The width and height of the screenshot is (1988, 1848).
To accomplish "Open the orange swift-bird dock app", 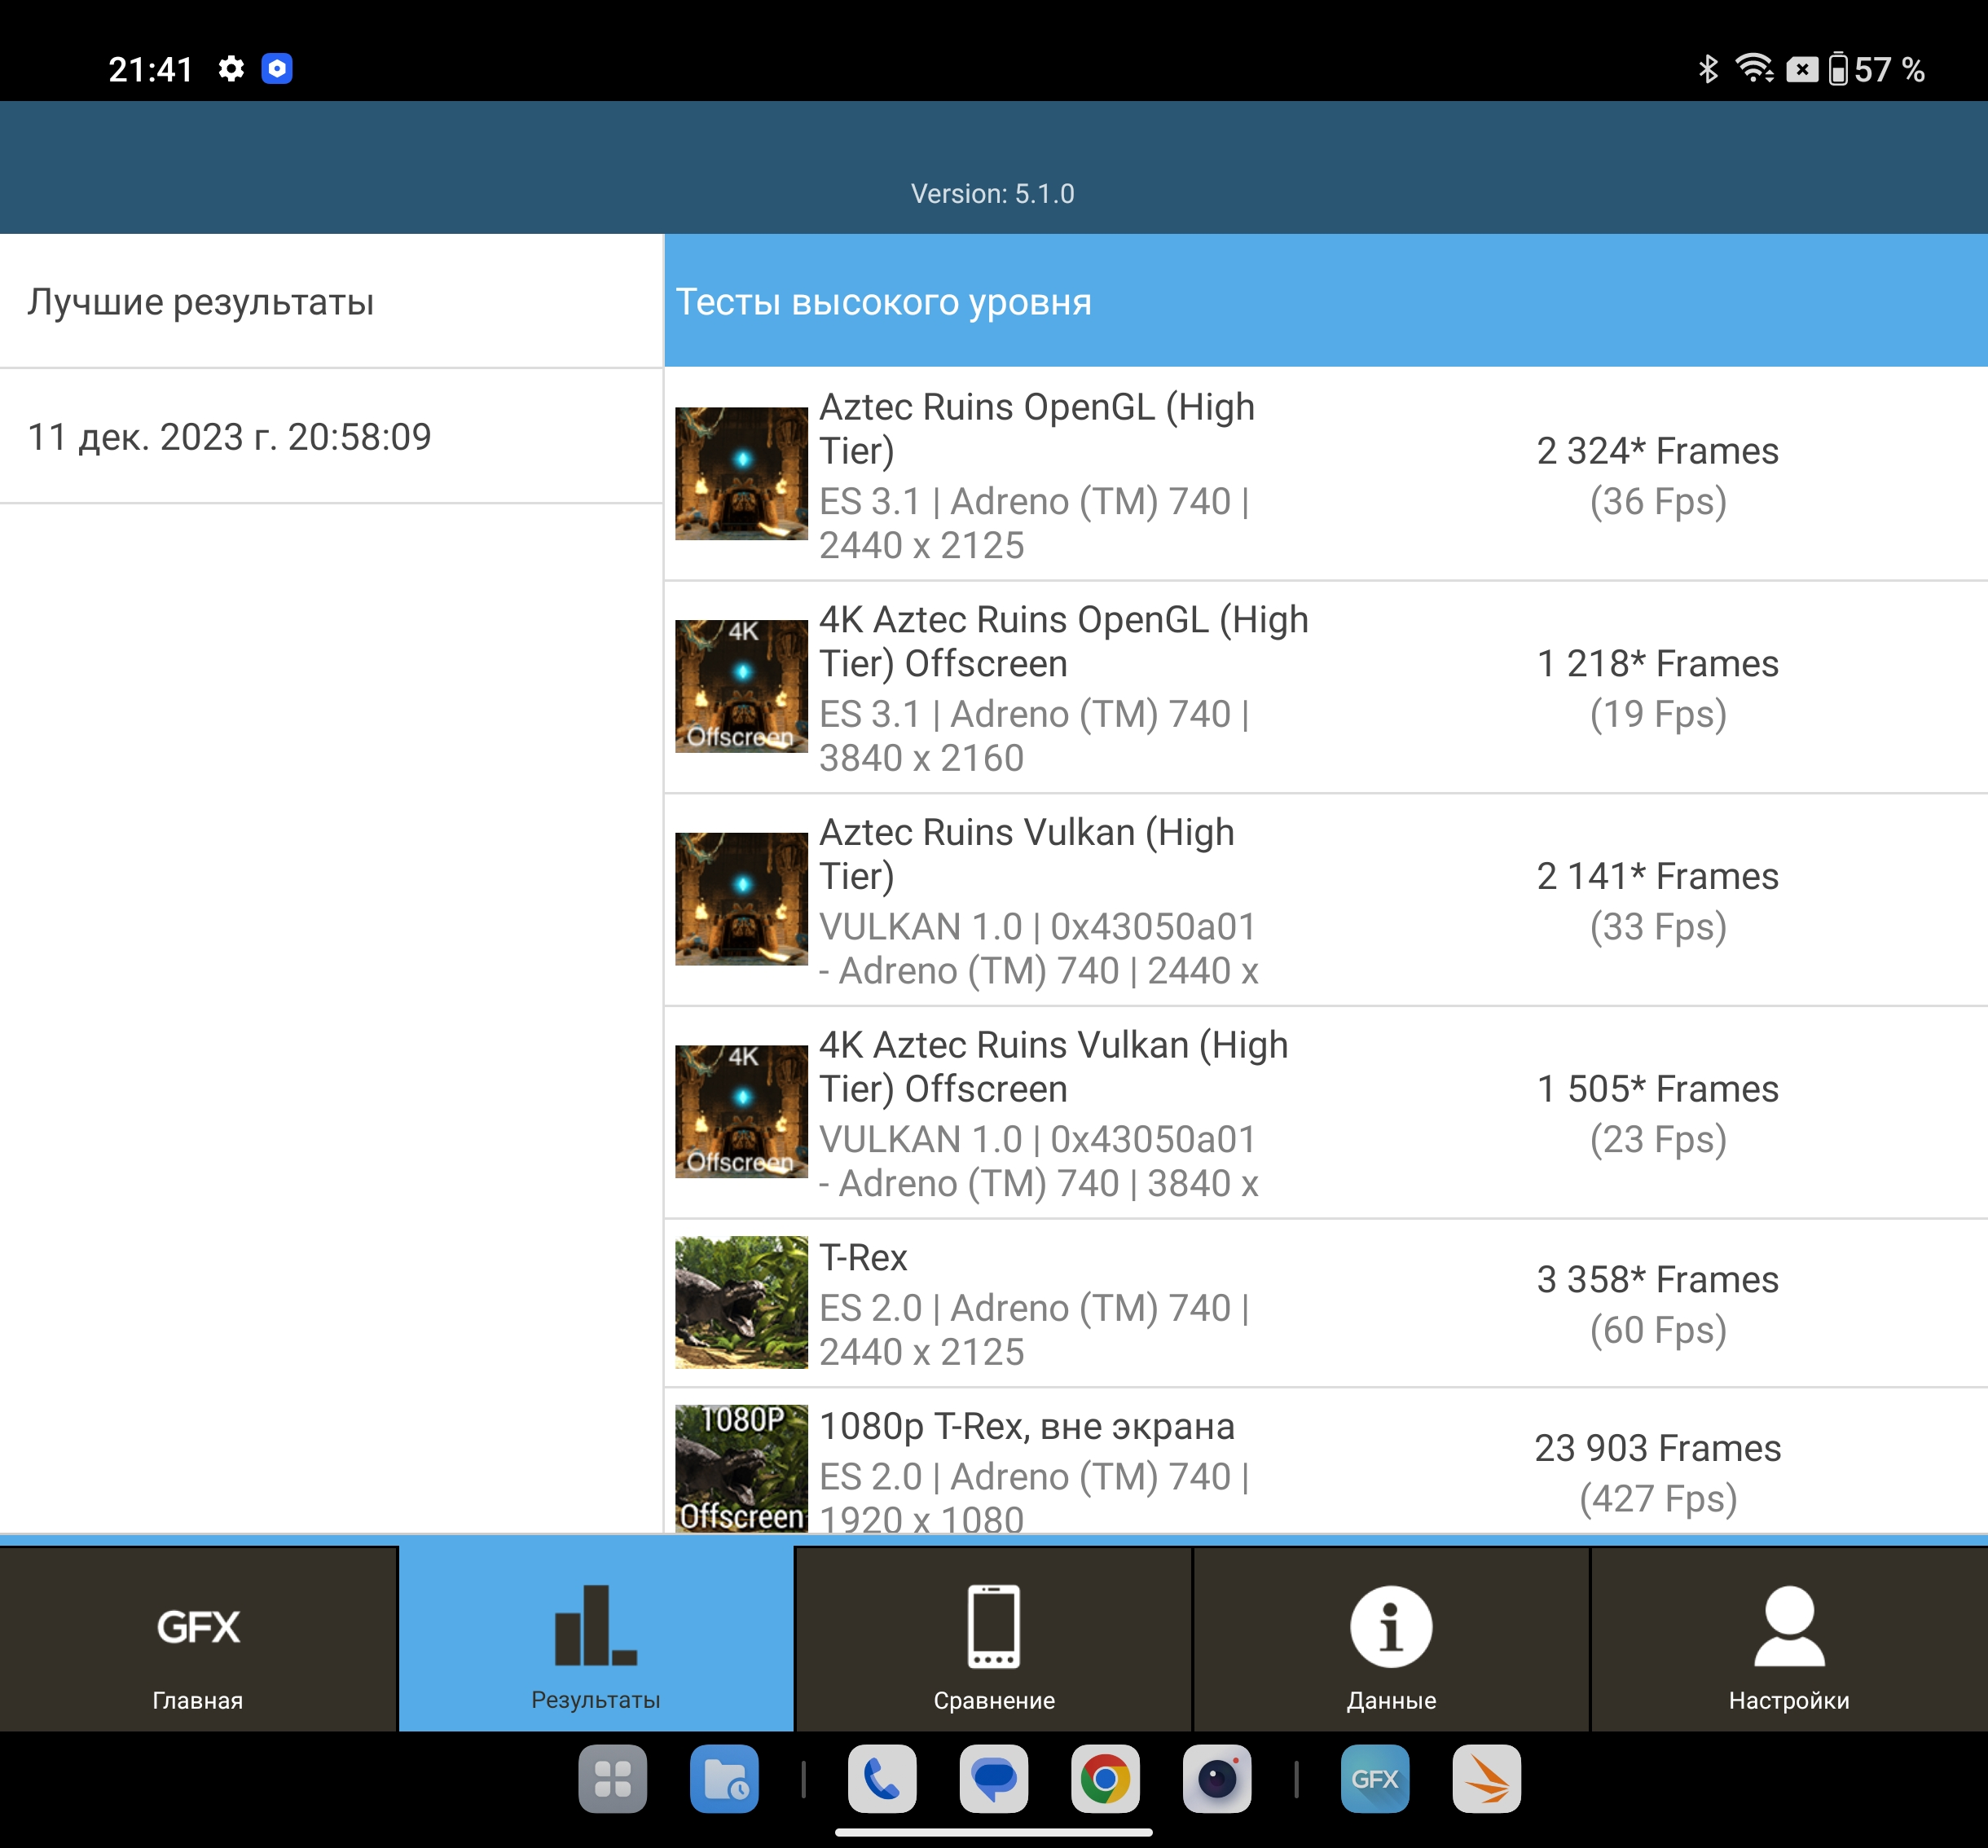I will click(x=1487, y=1779).
